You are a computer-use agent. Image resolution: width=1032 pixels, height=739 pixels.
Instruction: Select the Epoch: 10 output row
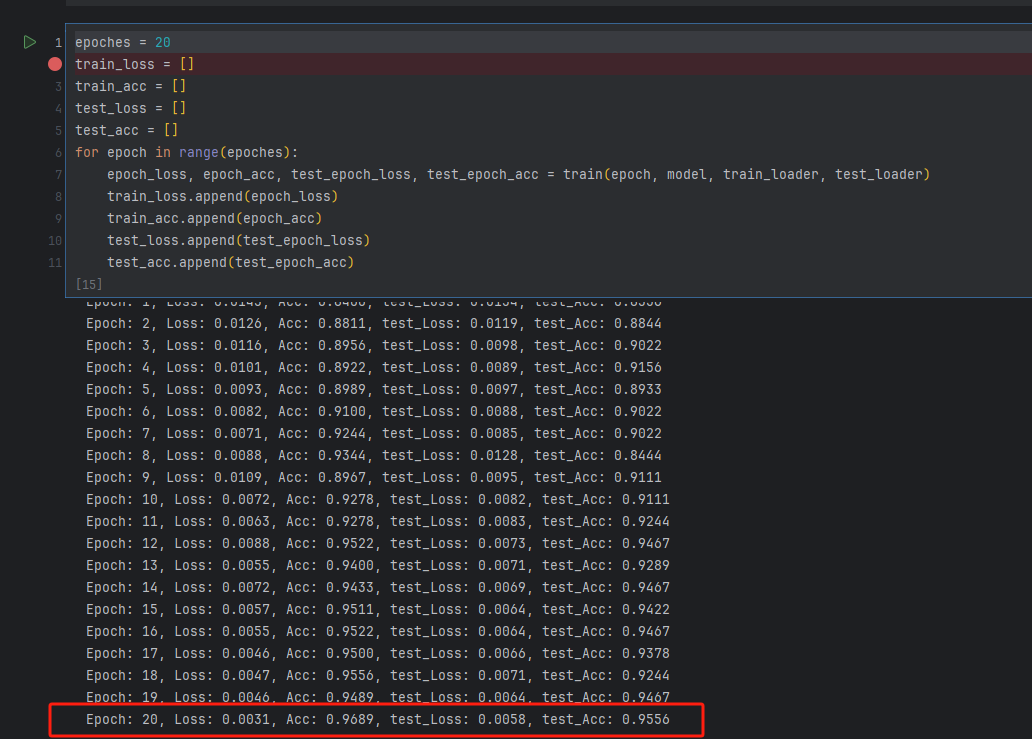pyautogui.click(x=378, y=499)
